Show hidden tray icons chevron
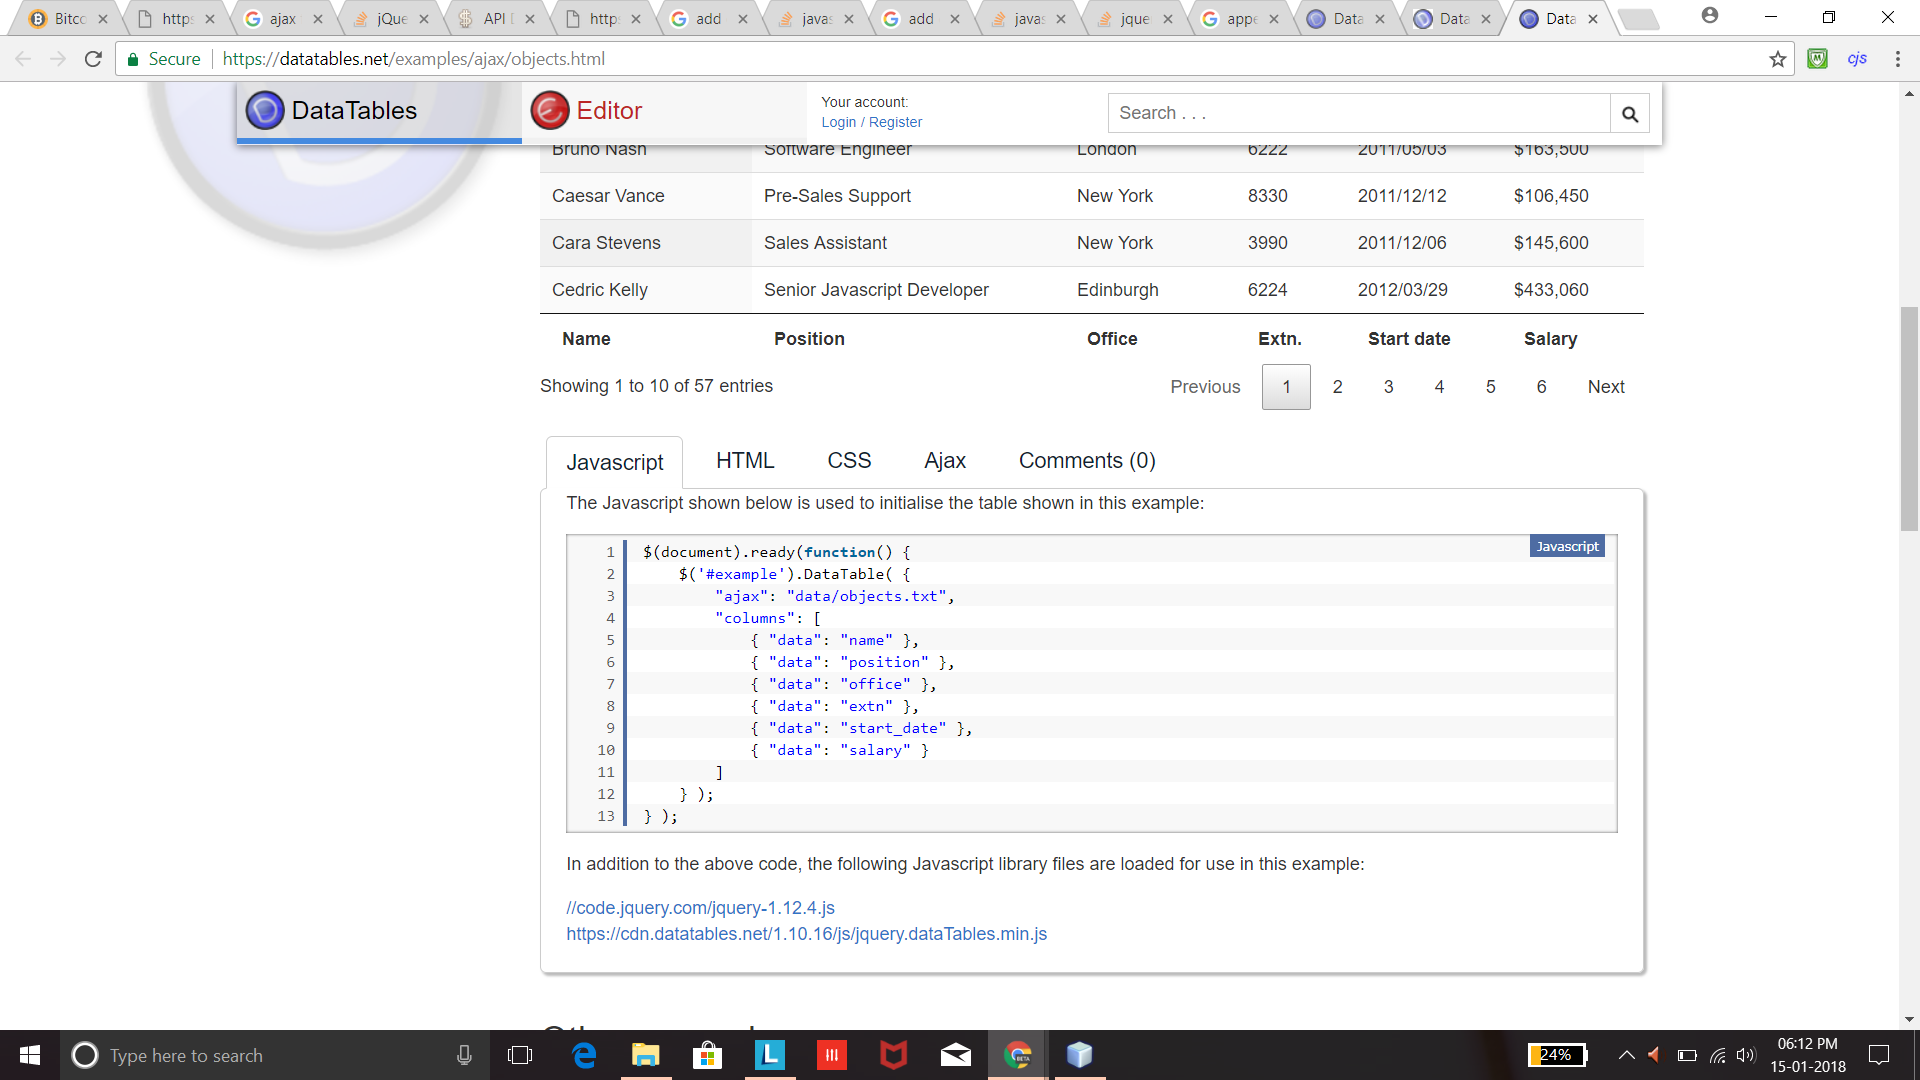Image resolution: width=1920 pixels, height=1080 pixels. click(x=1627, y=1055)
